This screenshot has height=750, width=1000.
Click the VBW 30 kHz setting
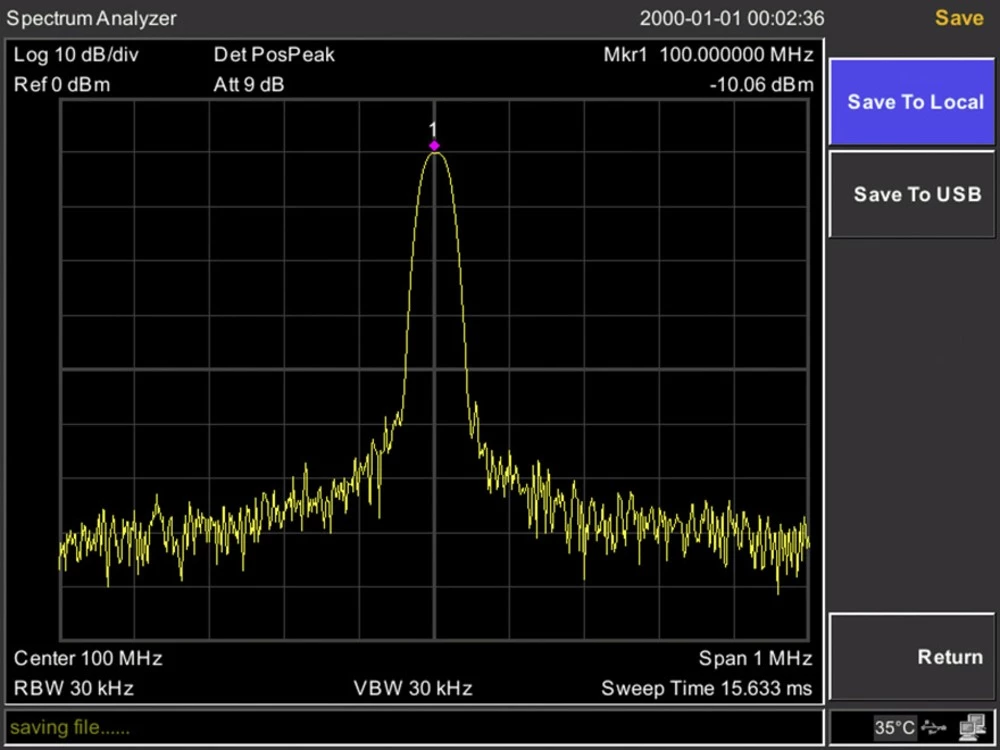pos(413,688)
